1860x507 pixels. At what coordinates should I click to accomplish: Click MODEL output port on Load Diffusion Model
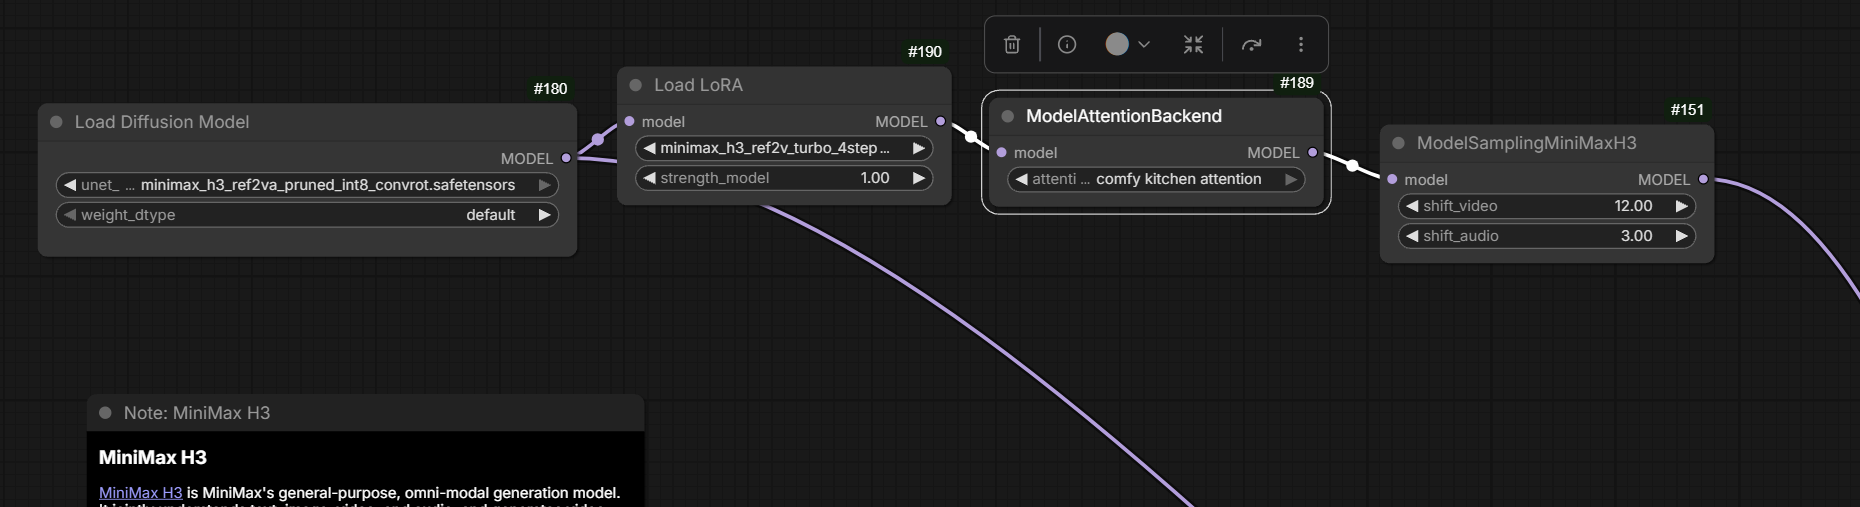coord(566,158)
